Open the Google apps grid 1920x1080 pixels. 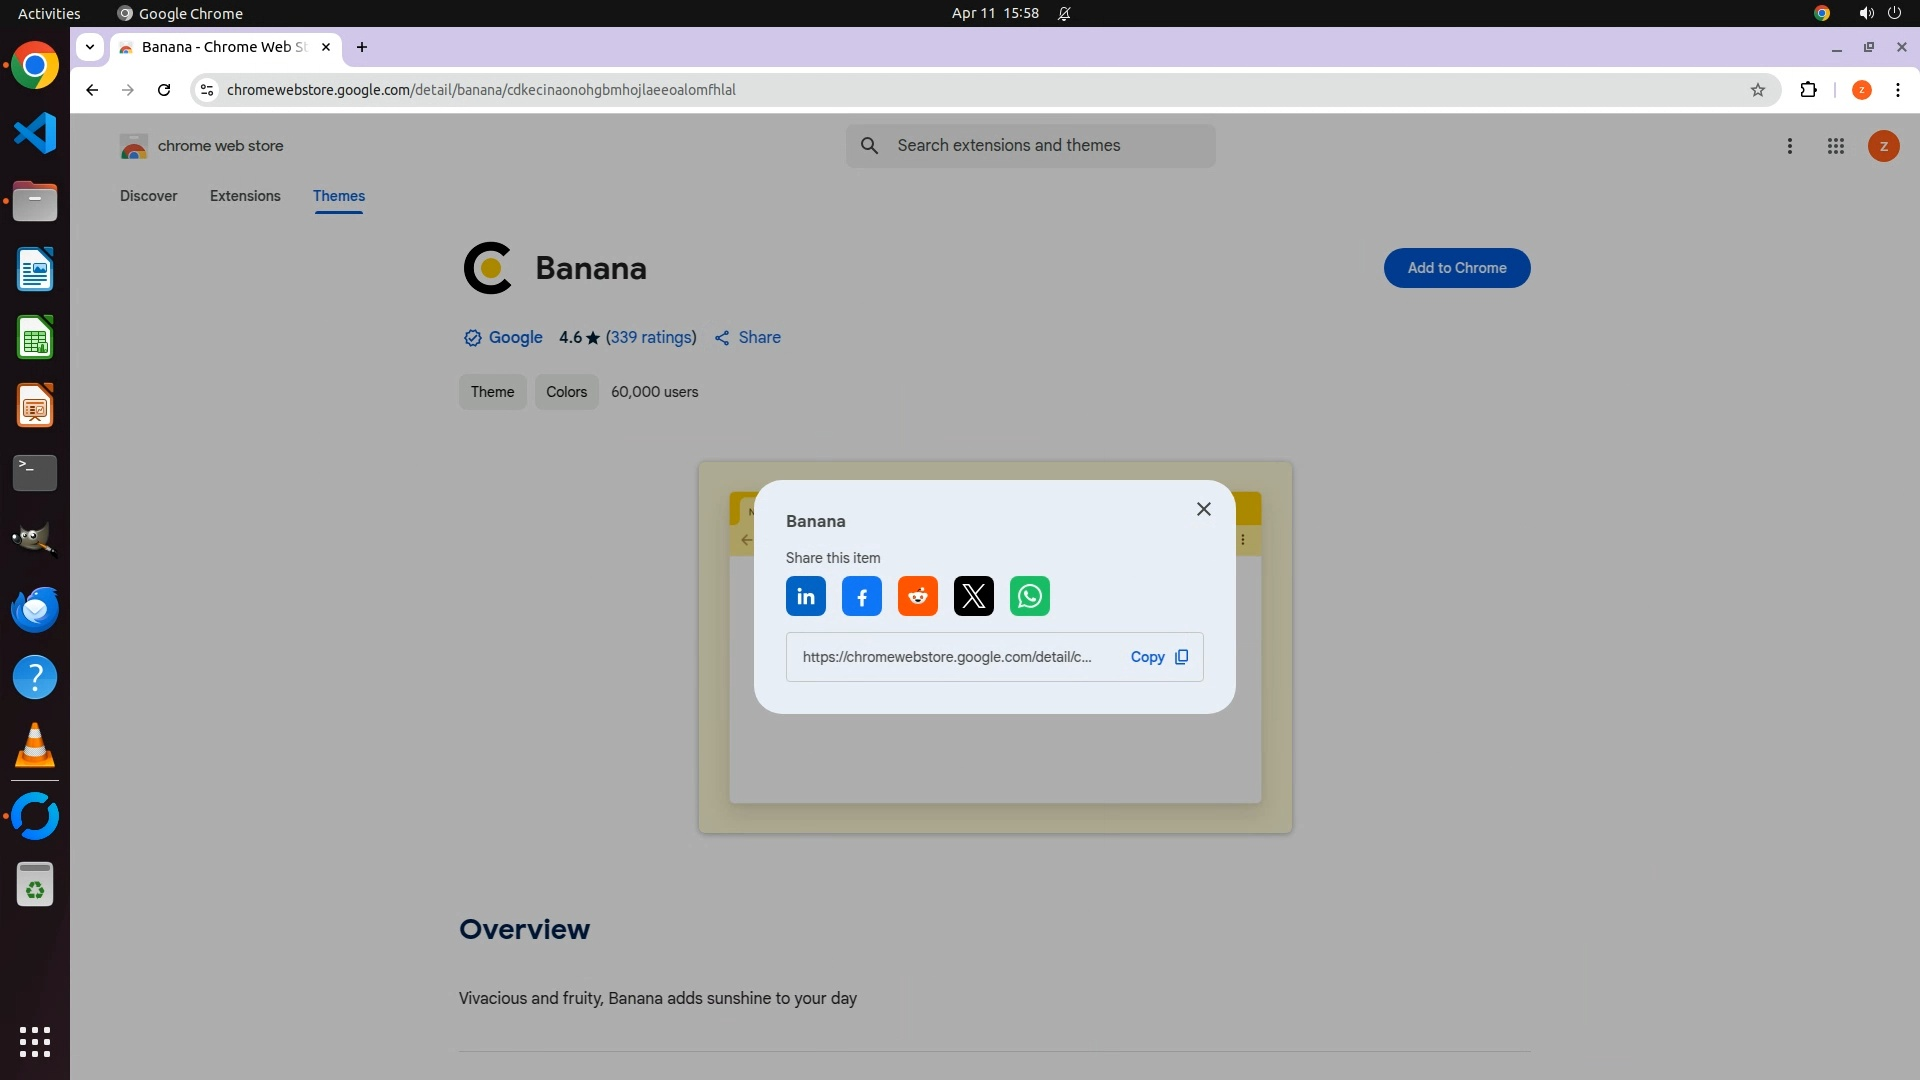click(1835, 146)
